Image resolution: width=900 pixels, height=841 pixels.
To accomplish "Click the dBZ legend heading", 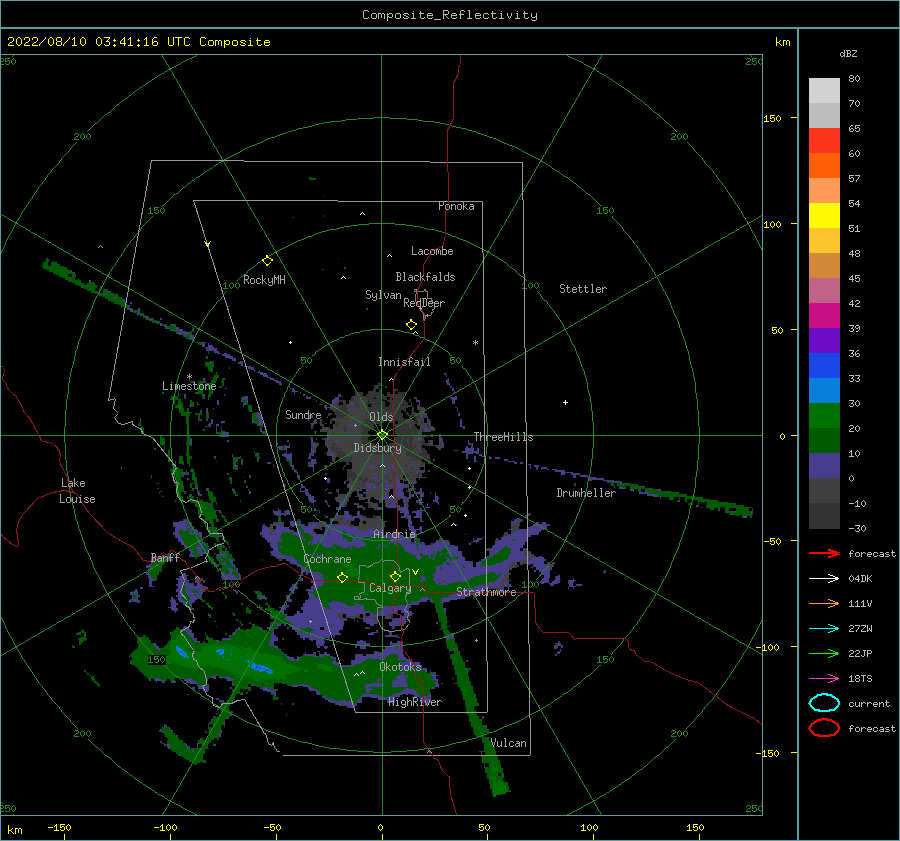I will [848, 53].
